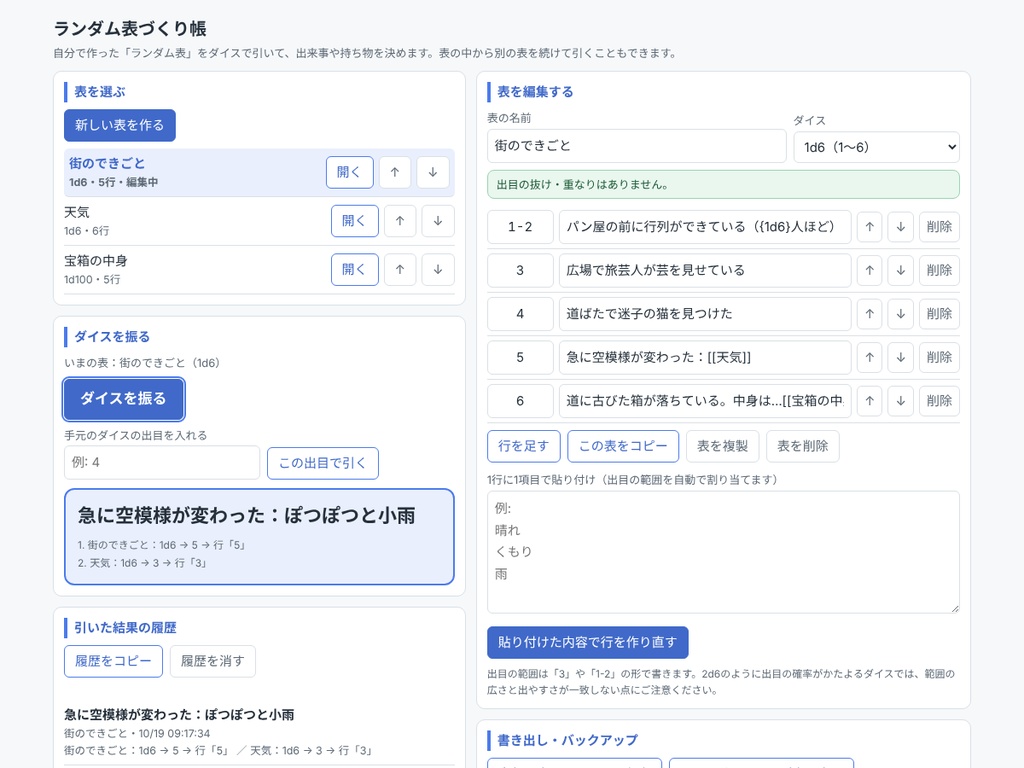Move 宝箱の中身 table up
This screenshot has height=768, width=1024.
(x=400, y=269)
